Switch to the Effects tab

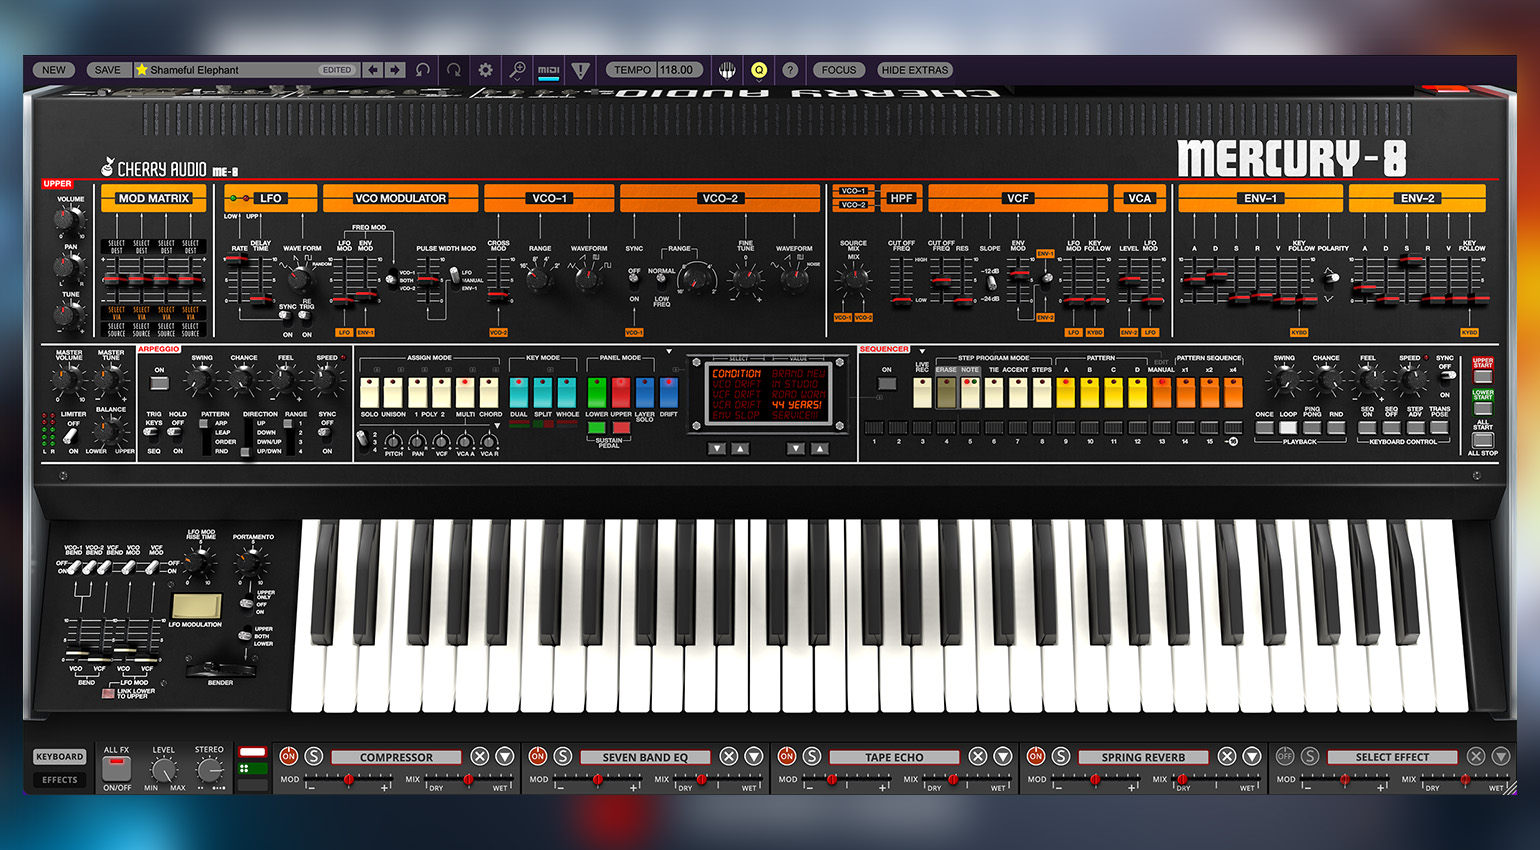pyautogui.click(x=60, y=780)
